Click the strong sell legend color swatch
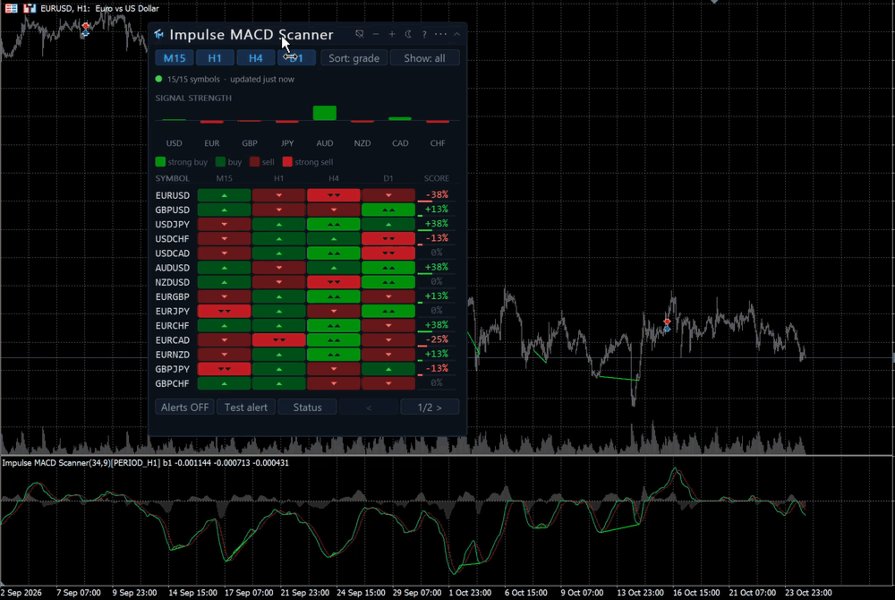895x600 pixels. [x=288, y=162]
